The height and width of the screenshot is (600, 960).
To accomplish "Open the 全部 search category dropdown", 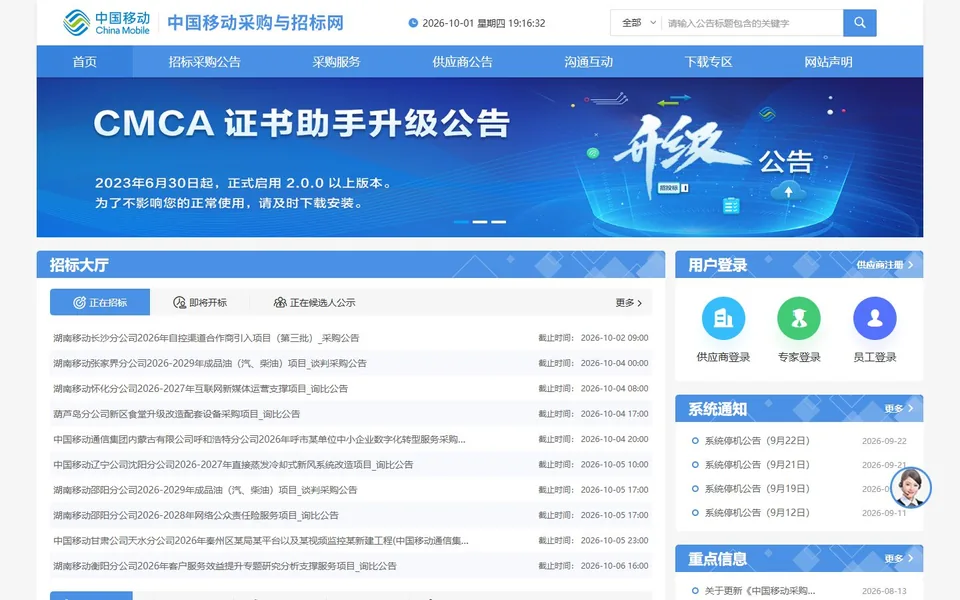I will pyautogui.click(x=637, y=23).
